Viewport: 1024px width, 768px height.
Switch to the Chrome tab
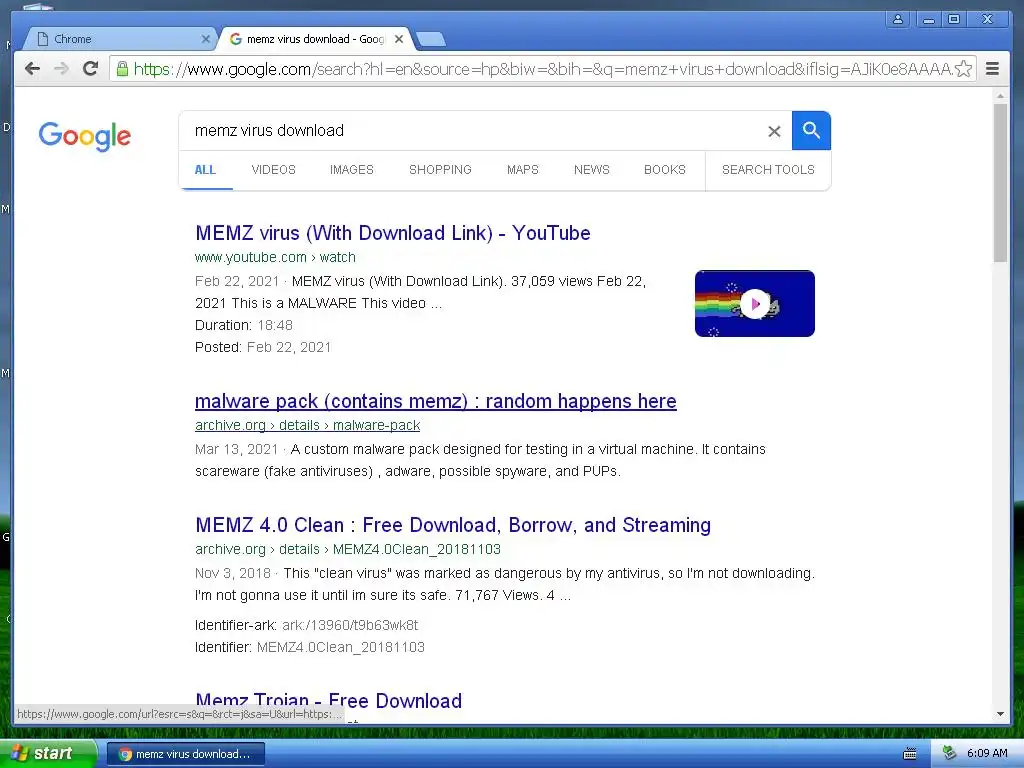coord(120,39)
